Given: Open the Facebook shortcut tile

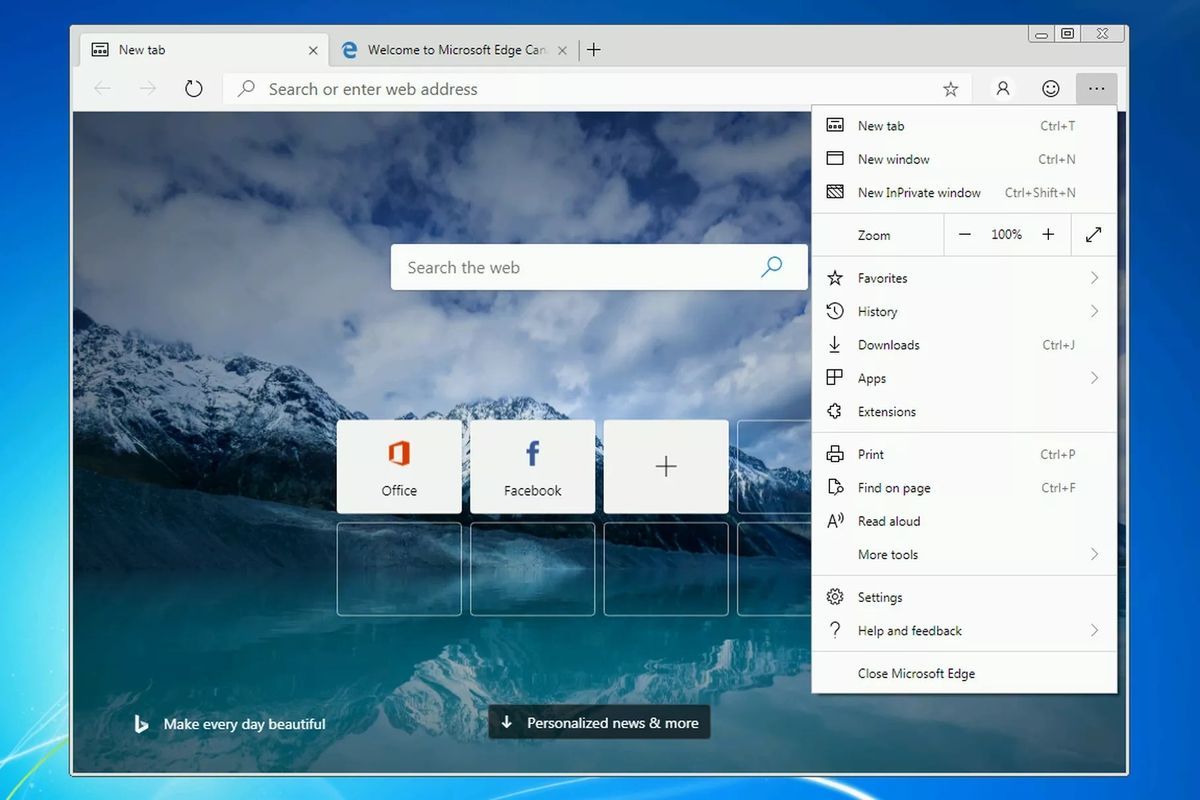Looking at the screenshot, I should pos(532,466).
